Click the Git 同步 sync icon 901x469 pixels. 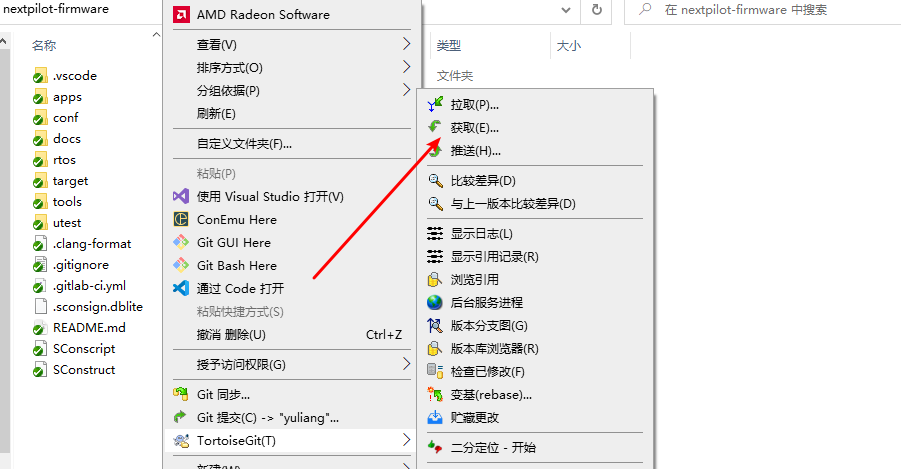[x=181, y=394]
